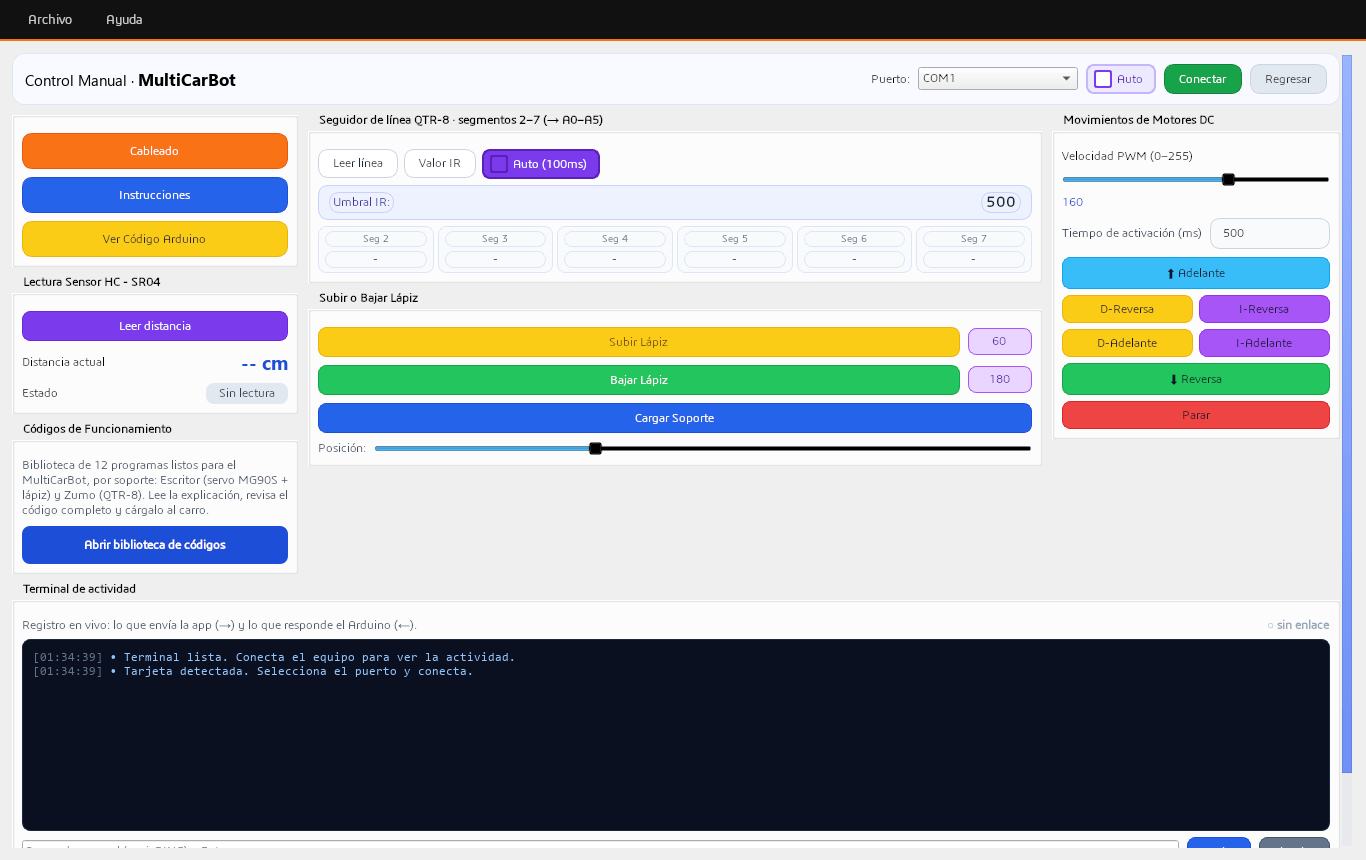Open the Ayuda menu
1366x860 pixels.
coord(124,19)
